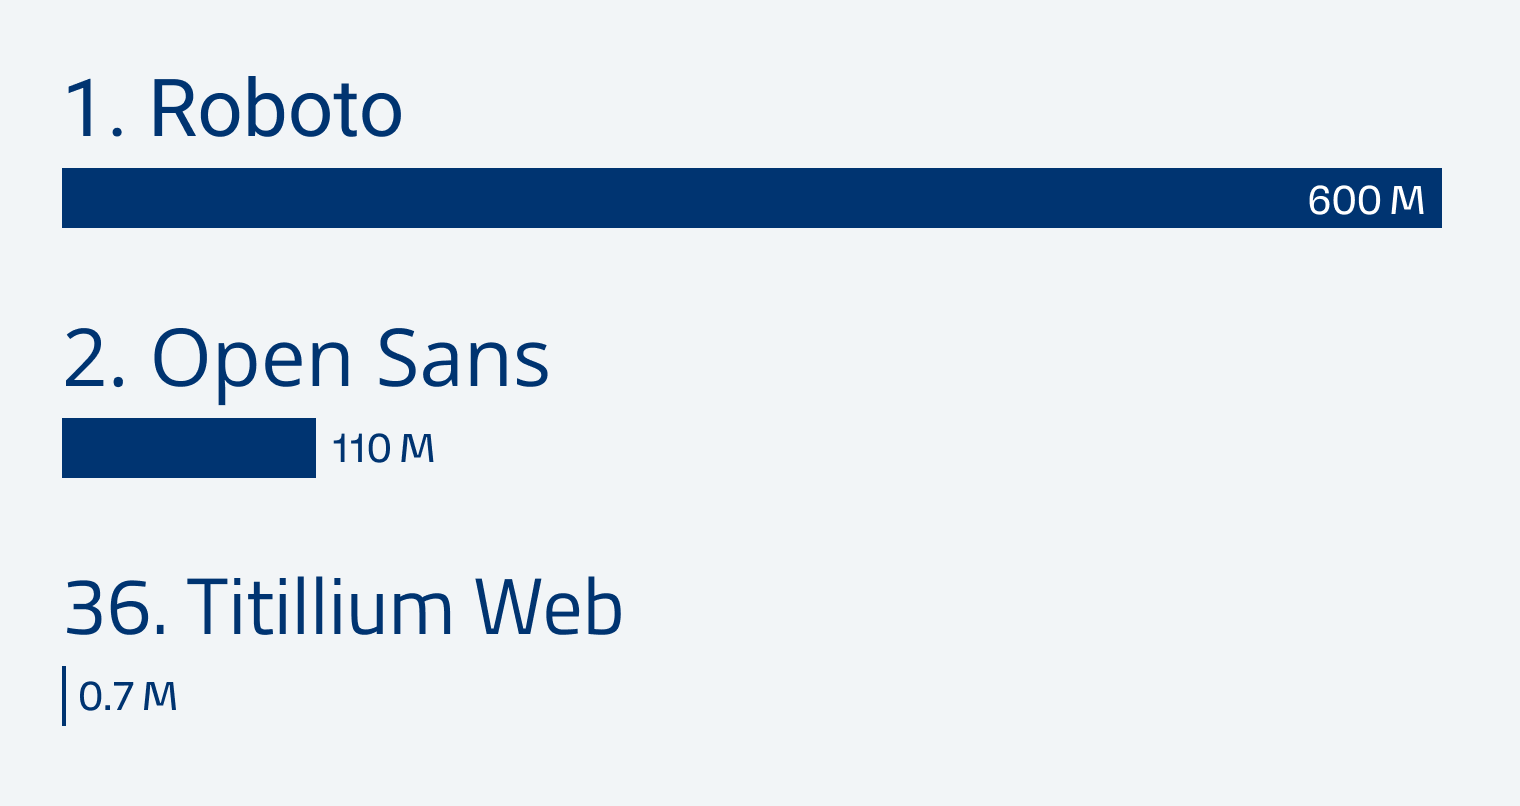Screen dimensions: 1520x806
Task: Click the word "Sans" in the heading
Action: (x=463, y=359)
